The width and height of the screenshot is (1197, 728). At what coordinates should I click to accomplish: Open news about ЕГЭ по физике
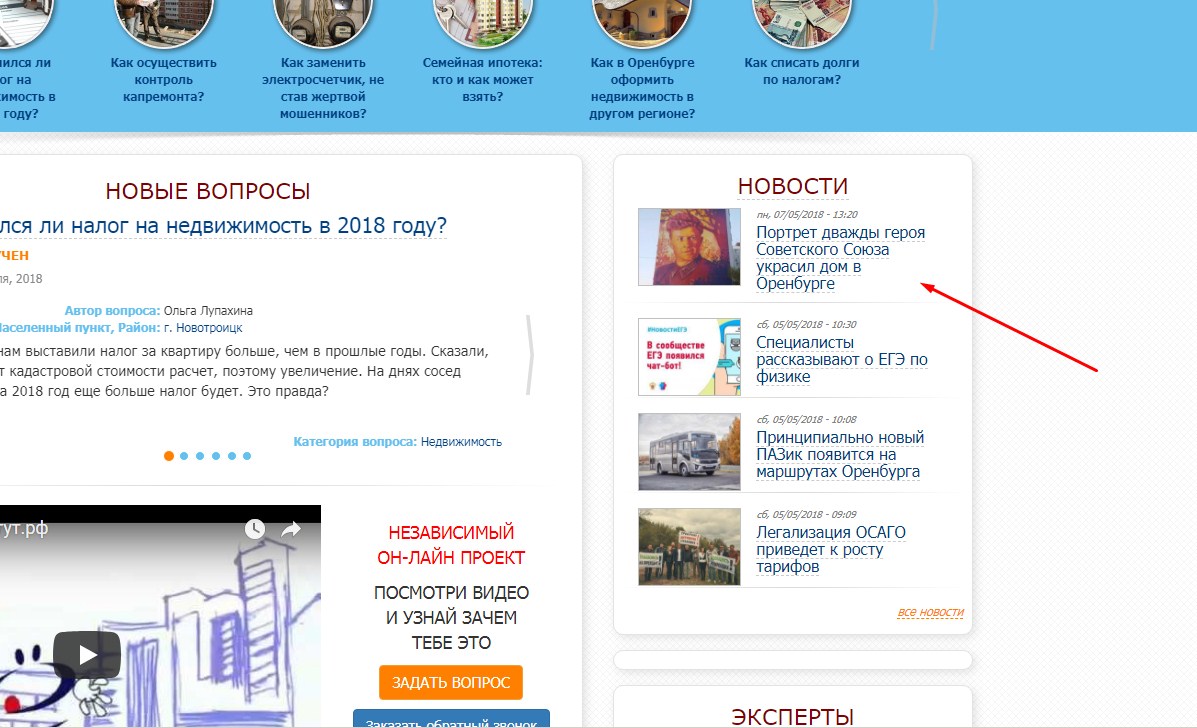[x=841, y=359]
